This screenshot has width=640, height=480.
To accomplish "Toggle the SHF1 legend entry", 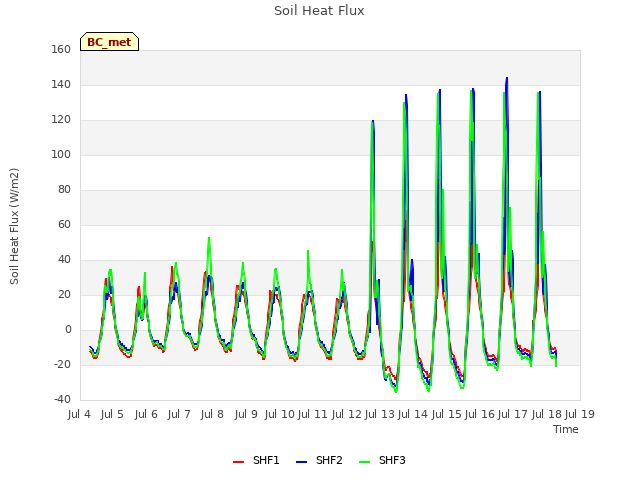I will (x=256, y=460).
